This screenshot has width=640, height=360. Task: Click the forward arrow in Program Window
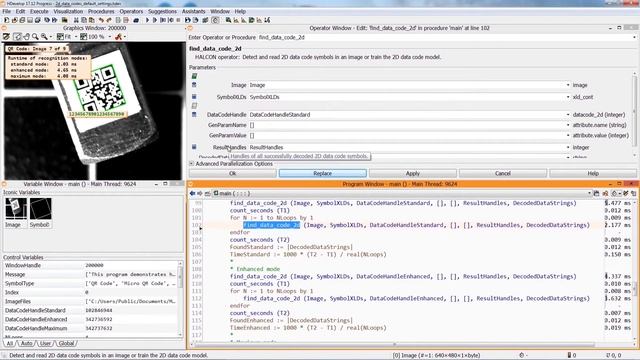[x=200, y=193]
